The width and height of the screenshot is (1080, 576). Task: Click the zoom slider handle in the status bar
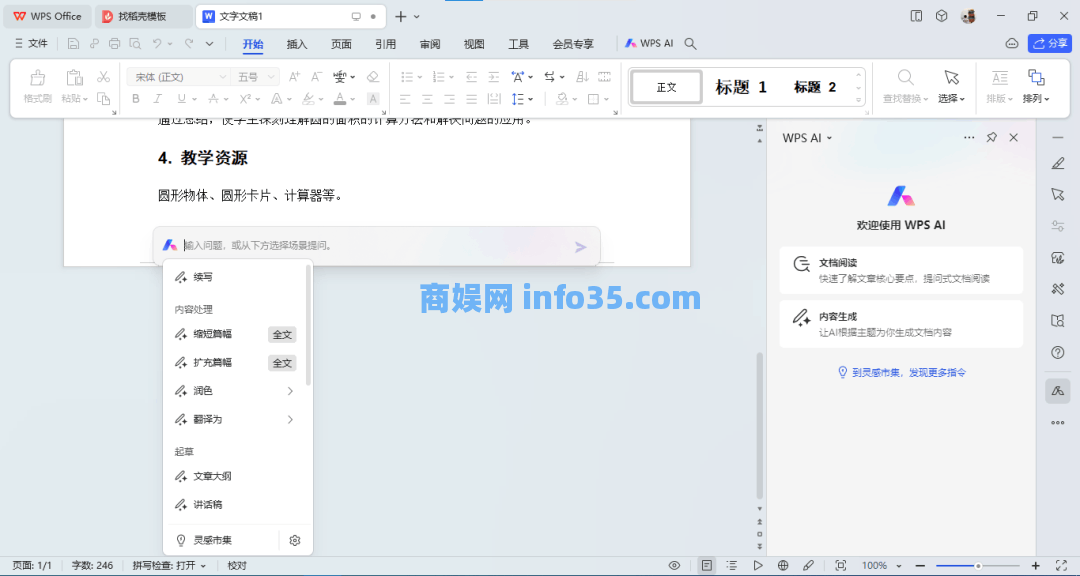click(x=977, y=566)
